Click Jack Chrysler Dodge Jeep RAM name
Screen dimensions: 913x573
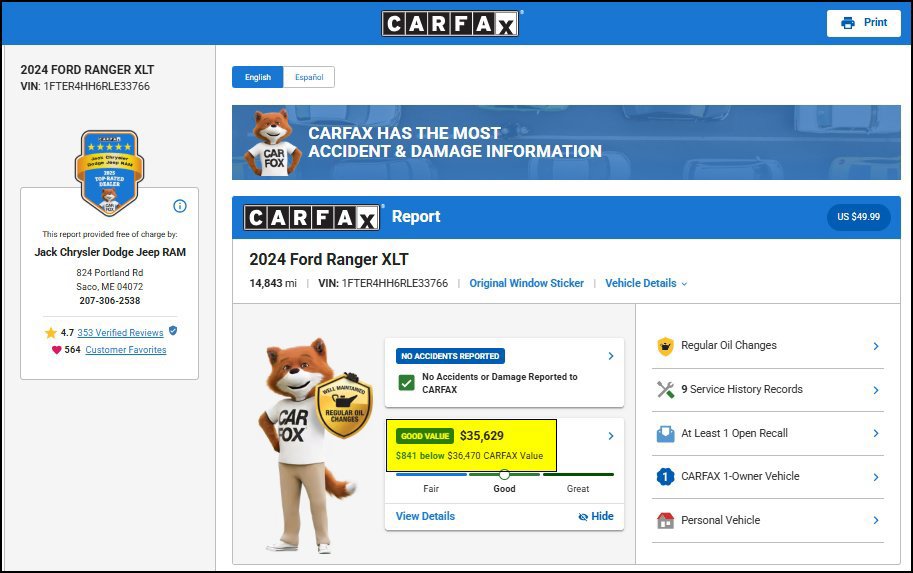[x=110, y=252]
